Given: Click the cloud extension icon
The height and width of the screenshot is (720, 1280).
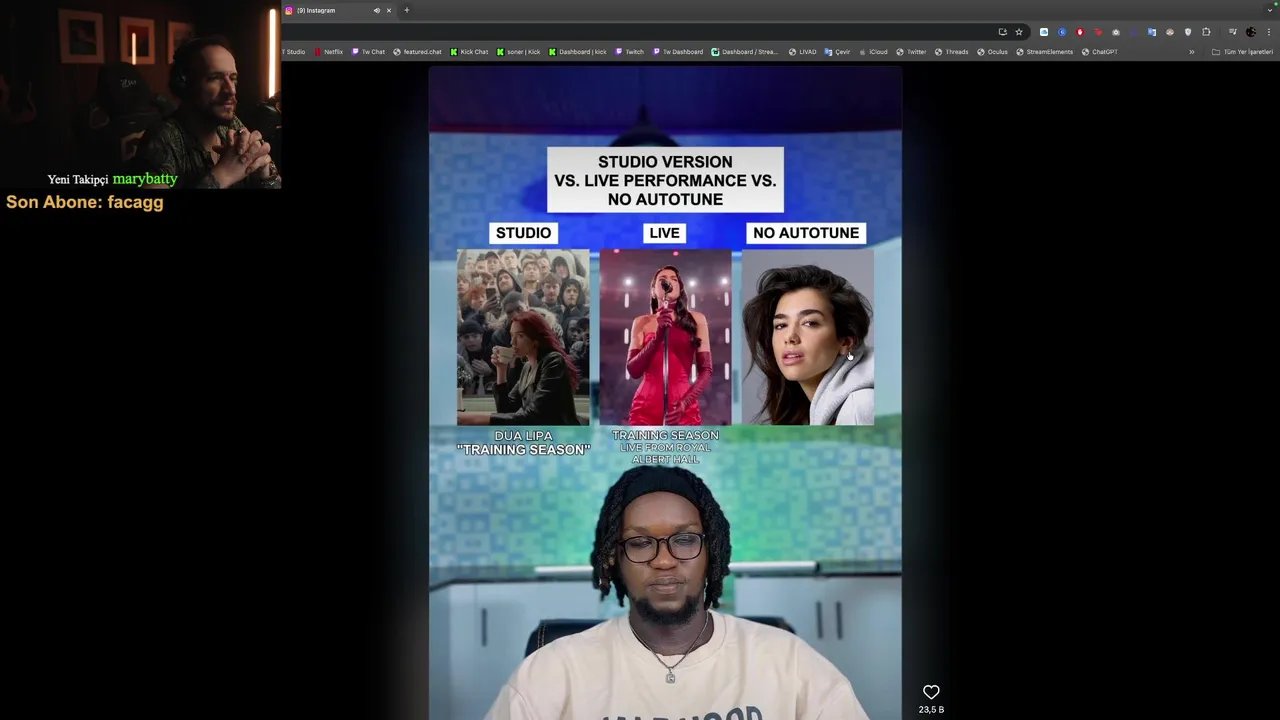Looking at the screenshot, I should pyautogui.click(x=1044, y=32).
